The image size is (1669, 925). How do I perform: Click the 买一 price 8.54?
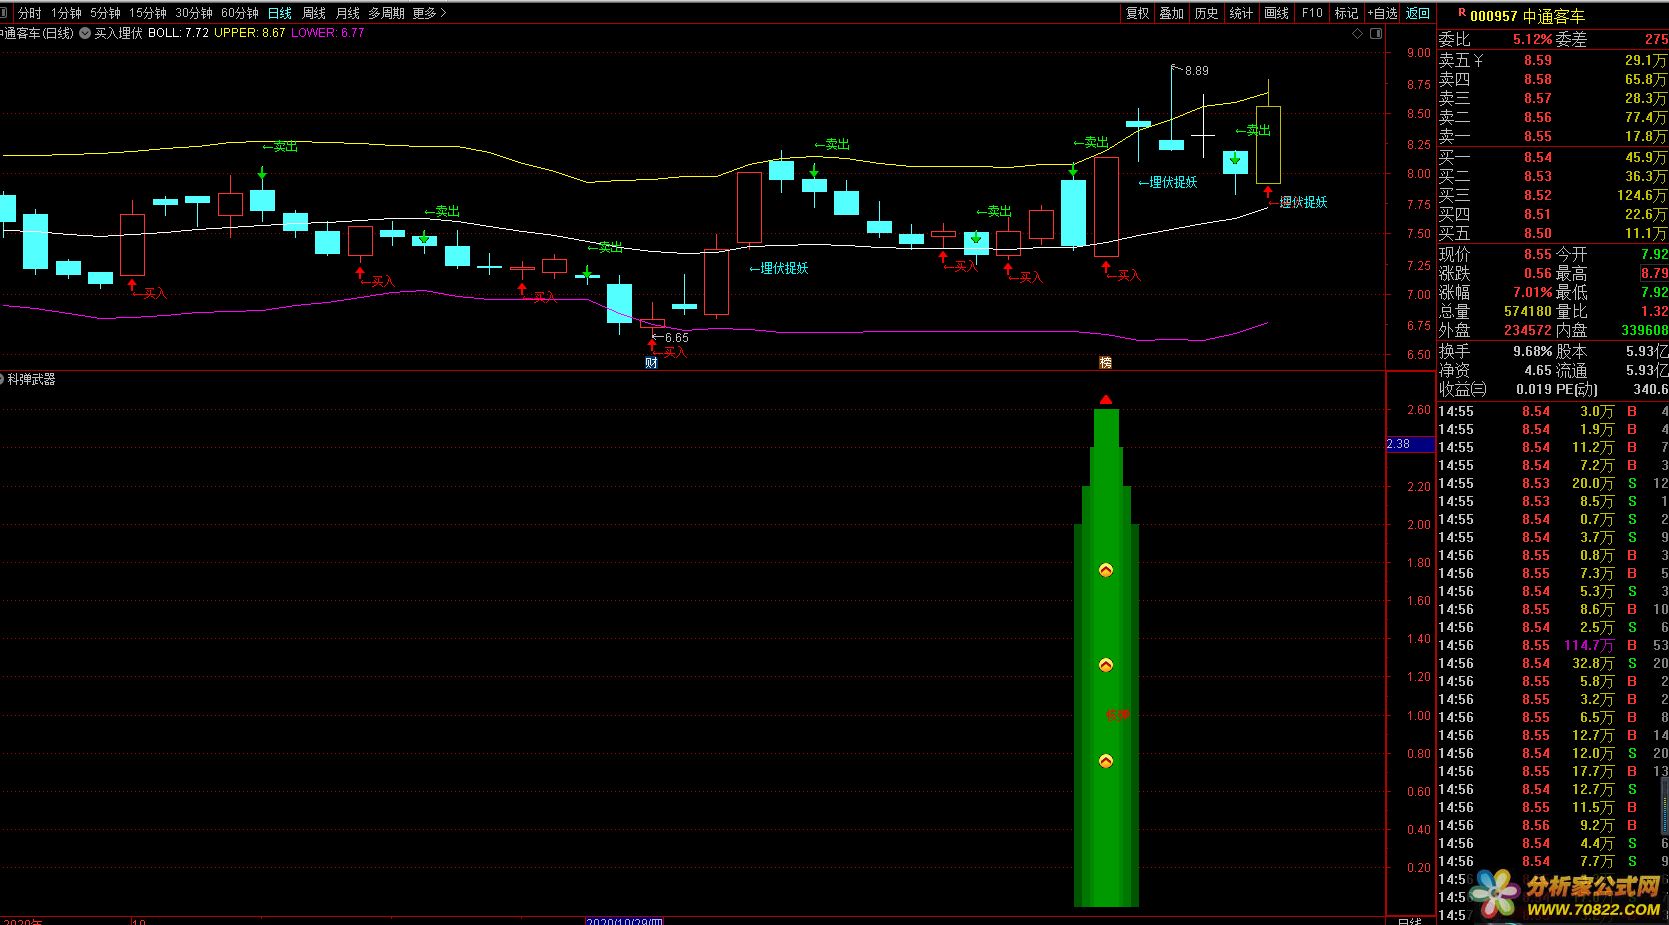pos(1538,157)
